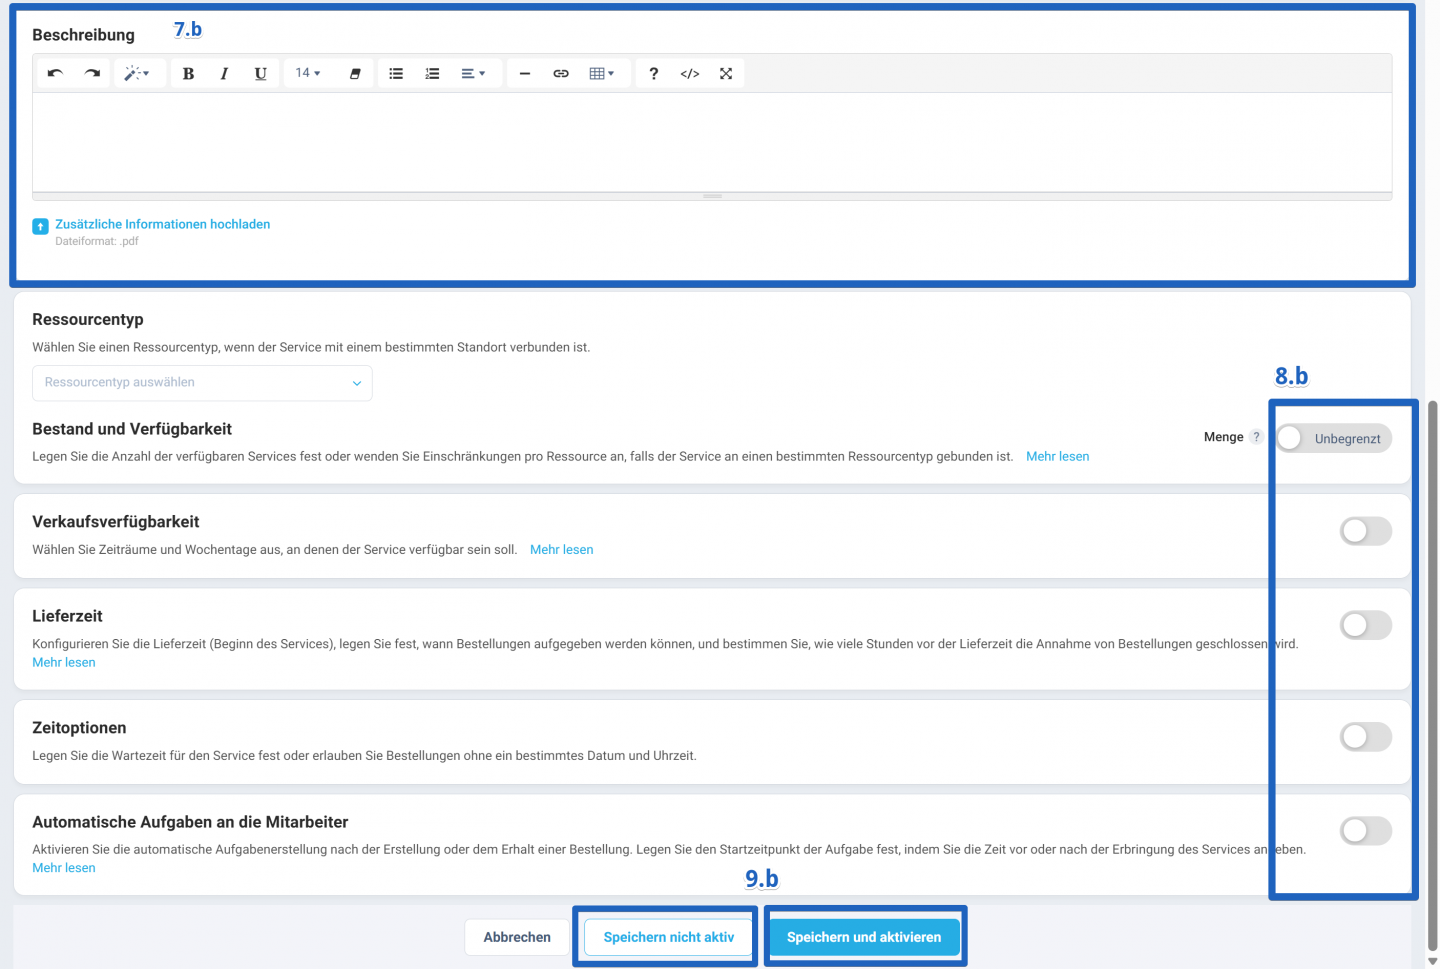Undo the last edit in the editor

point(55,73)
